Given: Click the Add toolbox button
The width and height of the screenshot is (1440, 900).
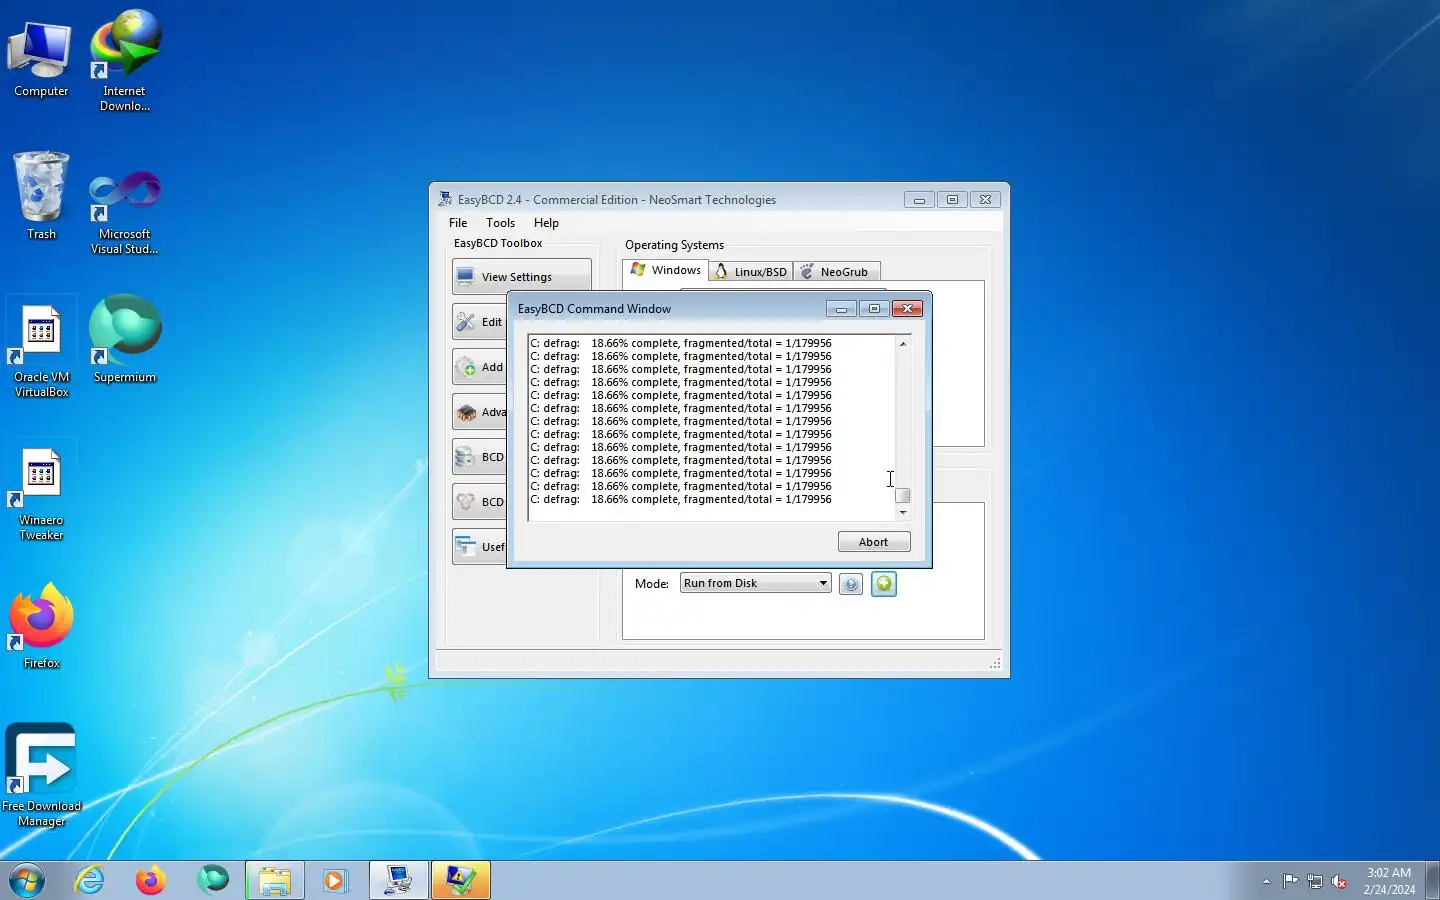Looking at the screenshot, I should (x=480, y=367).
